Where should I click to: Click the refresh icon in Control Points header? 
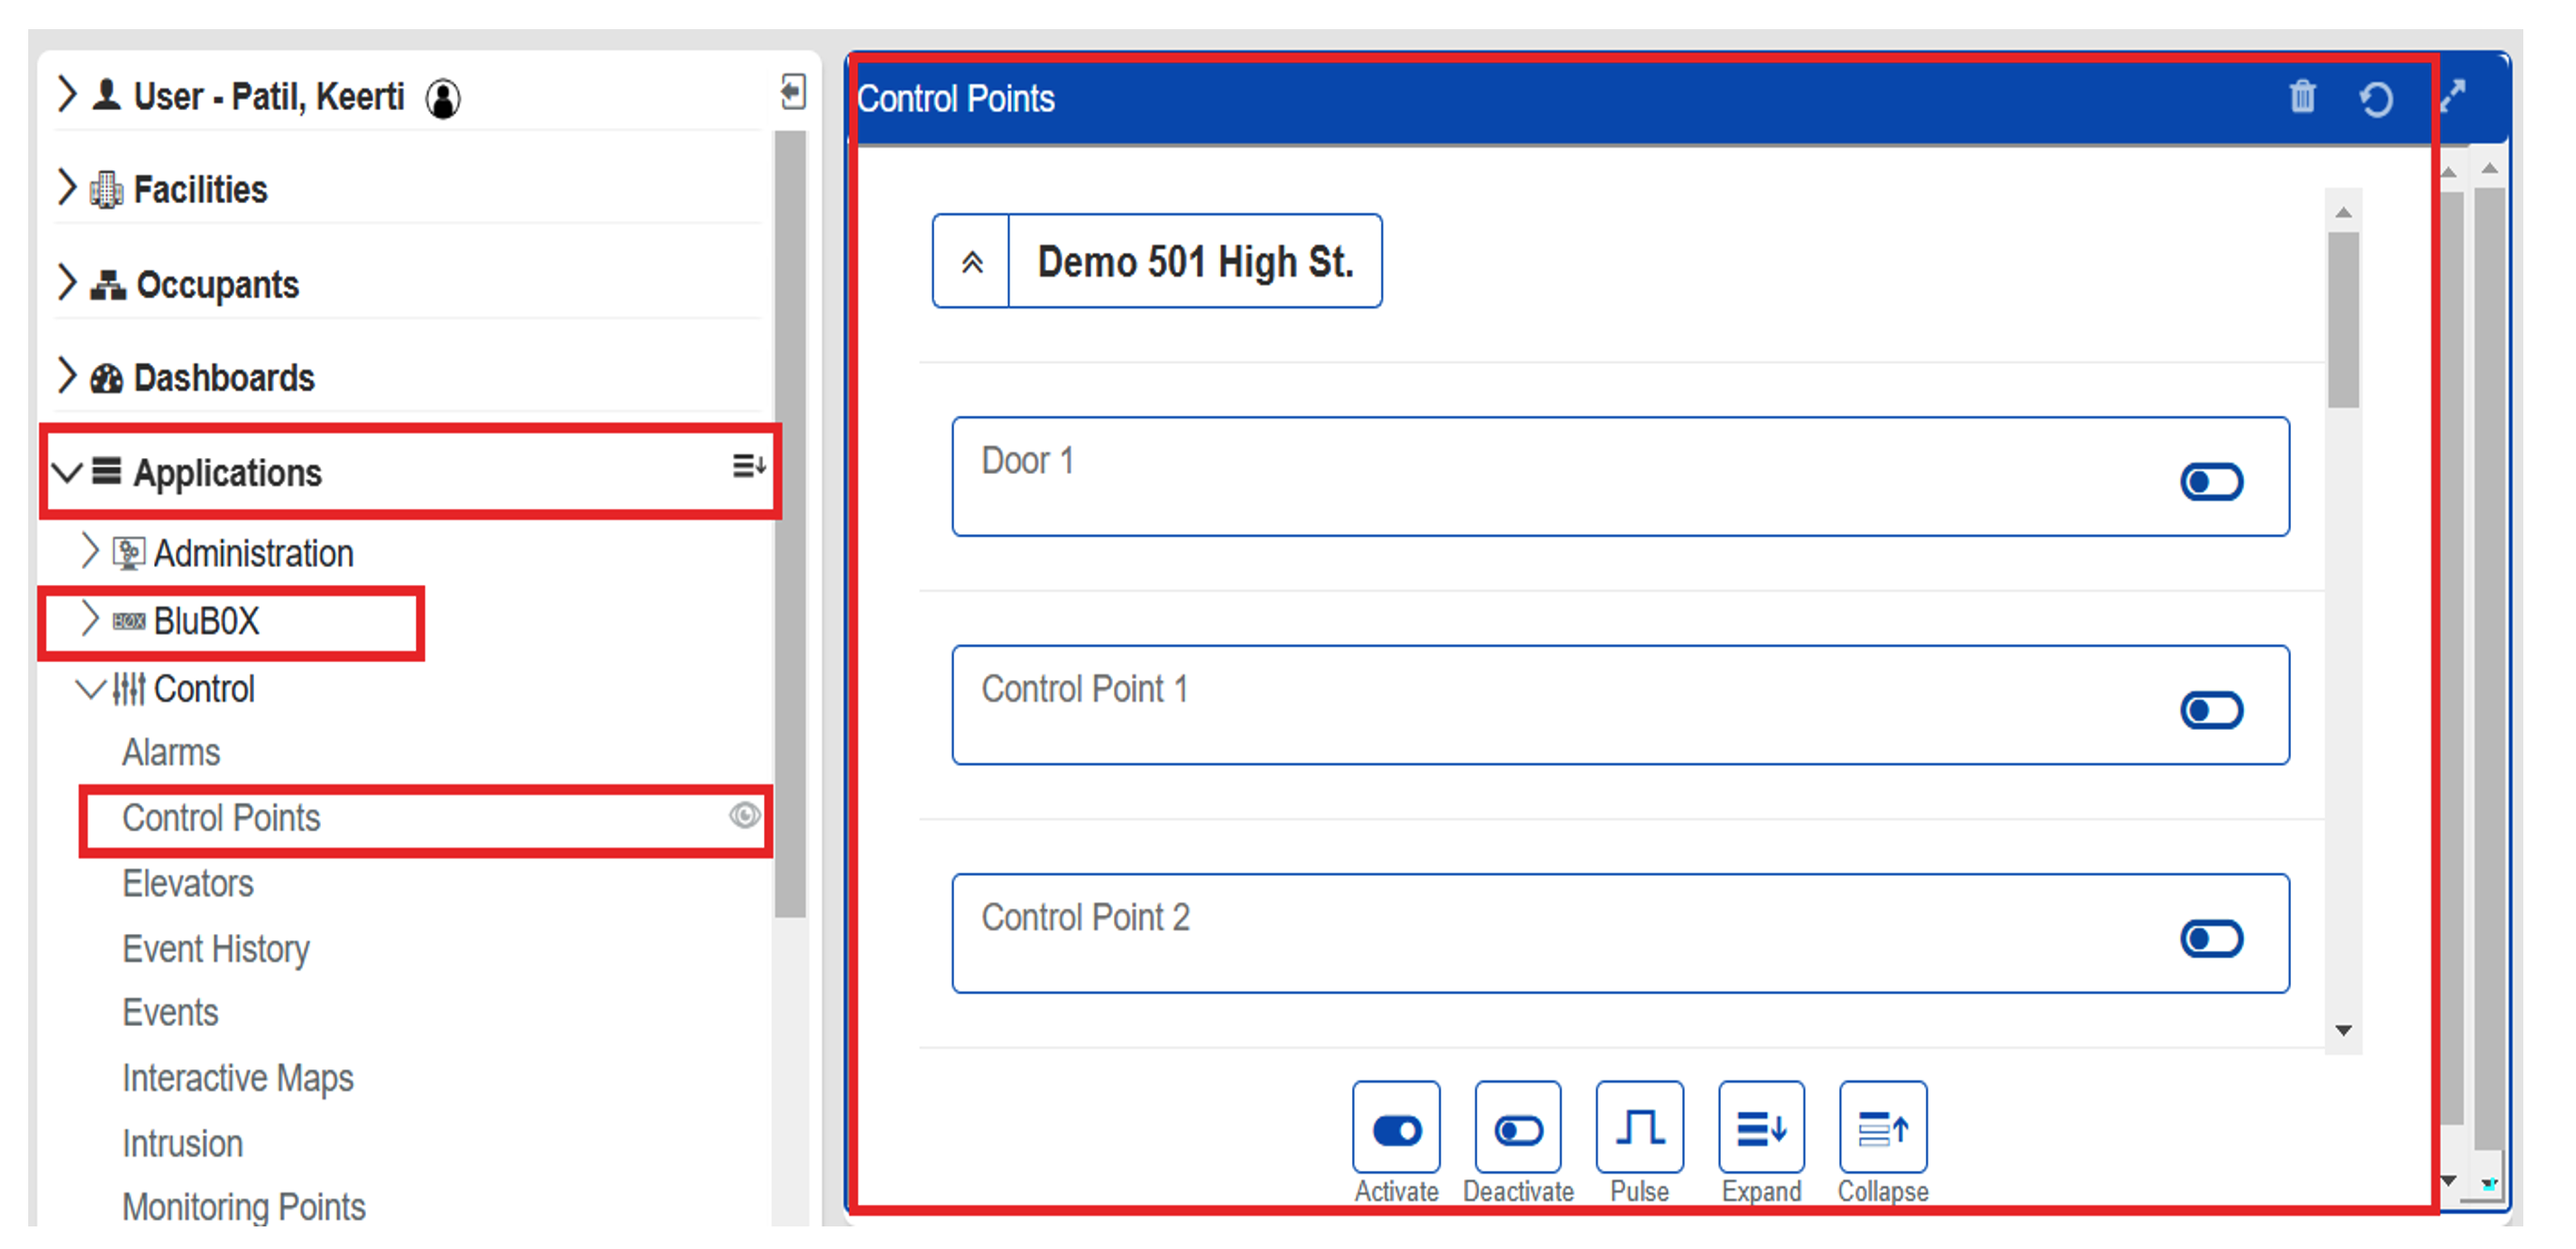click(x=2376, y=99)
